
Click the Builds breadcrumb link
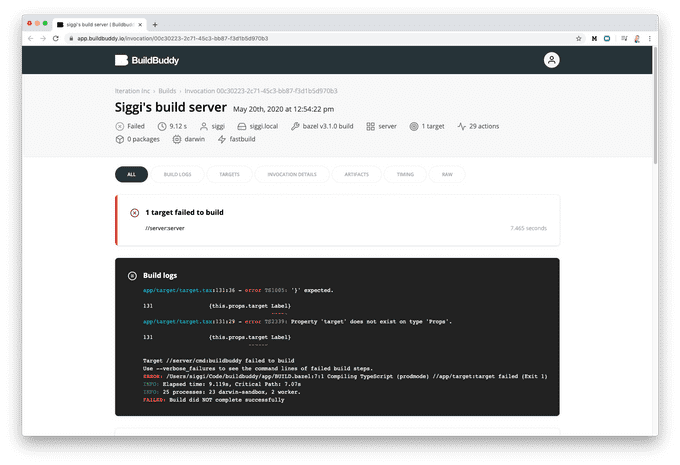pos(167,91)
